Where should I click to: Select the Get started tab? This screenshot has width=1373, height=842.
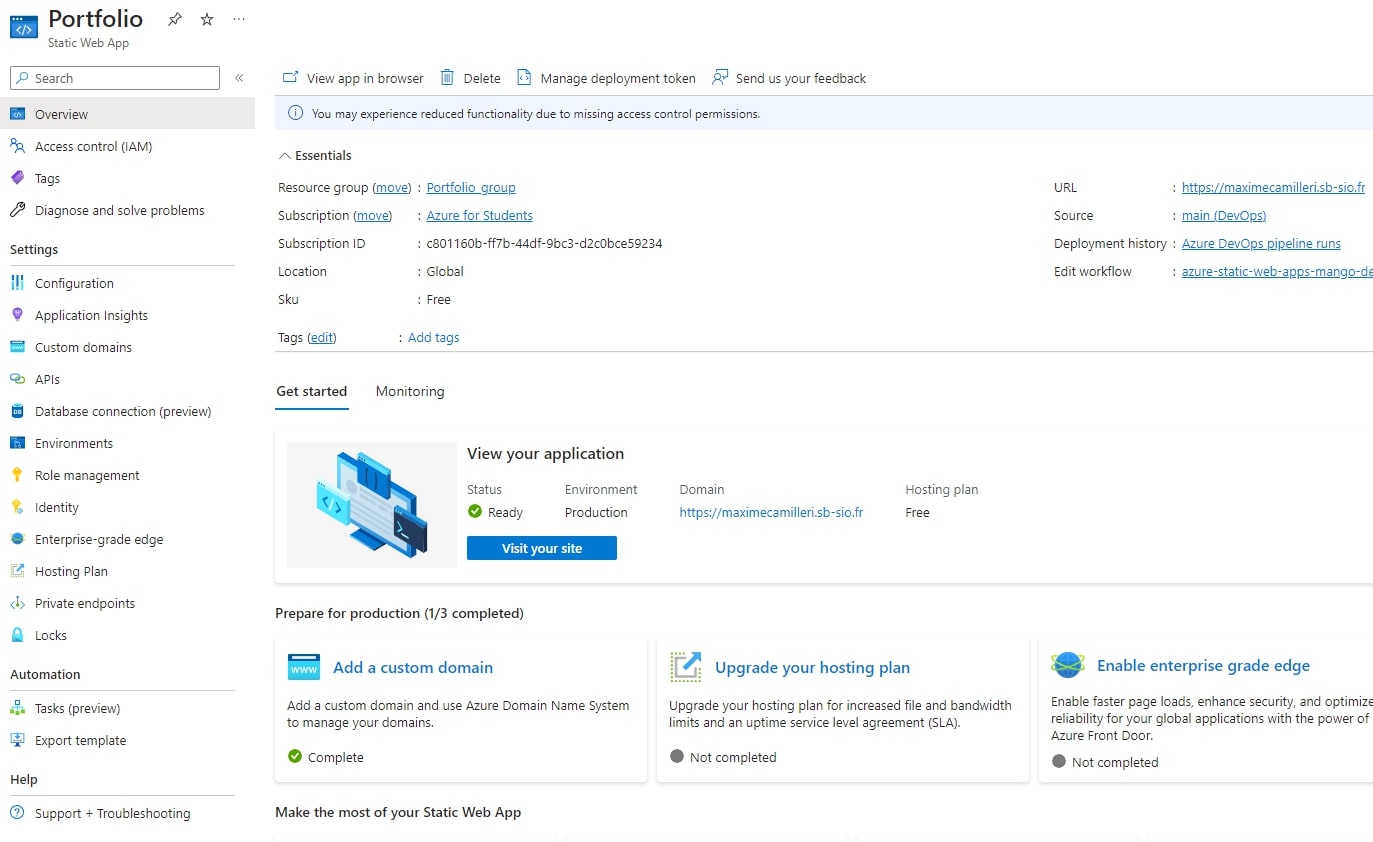point(312,392)
